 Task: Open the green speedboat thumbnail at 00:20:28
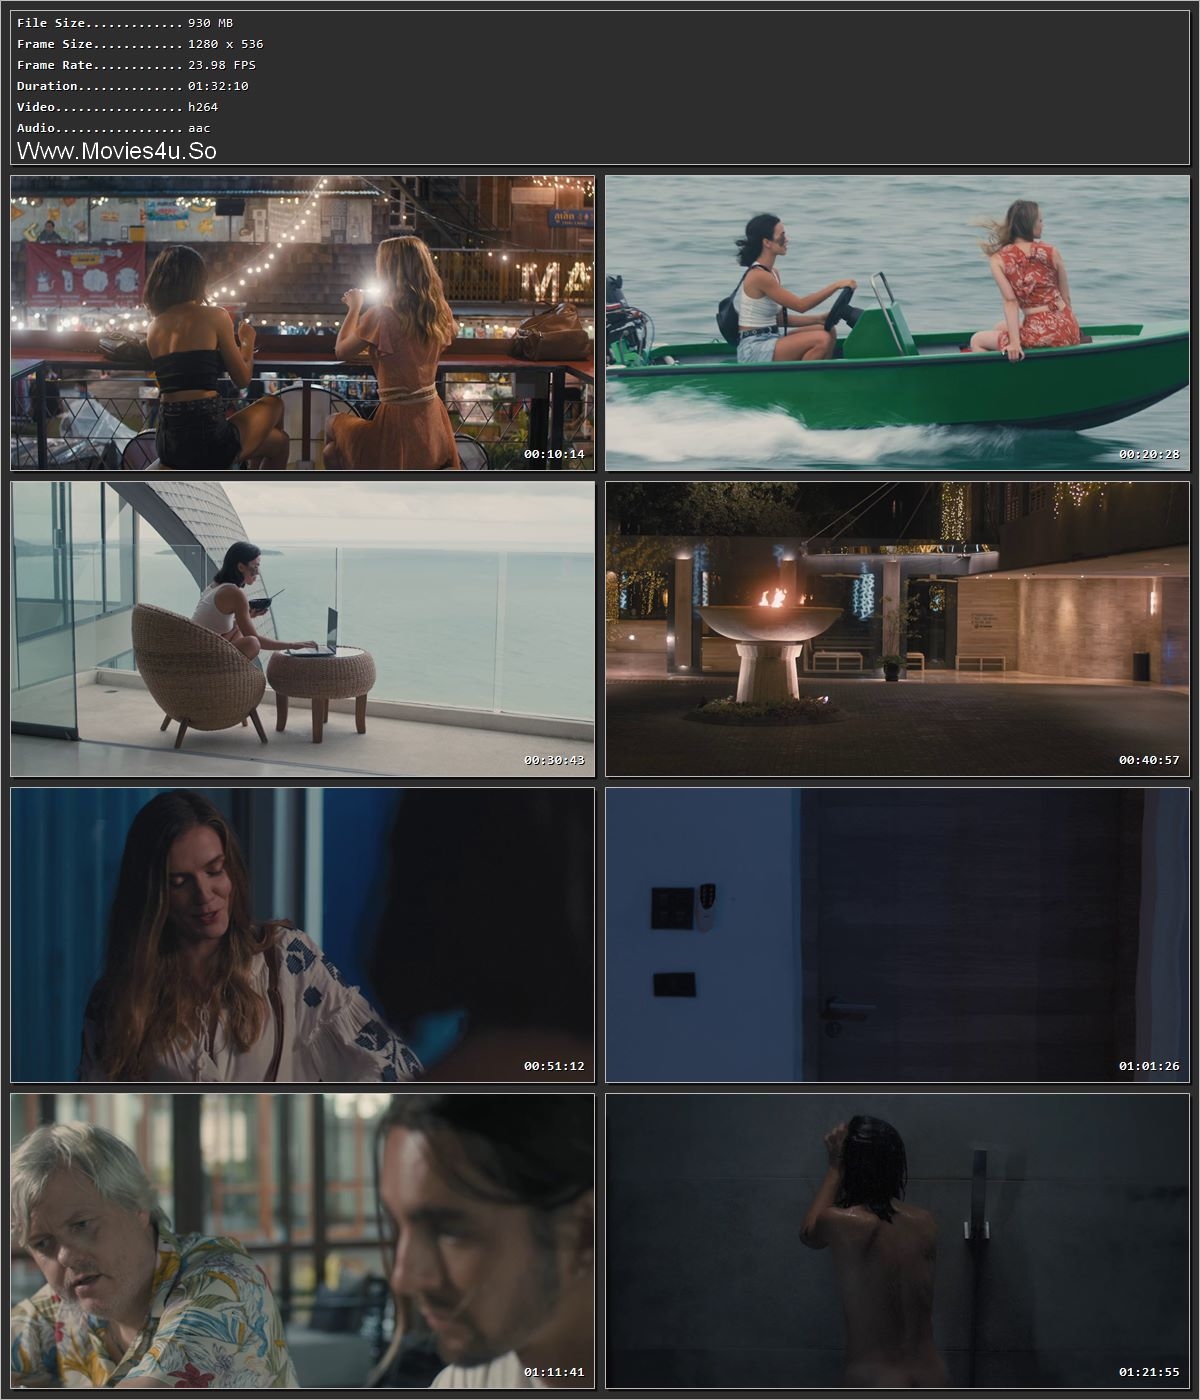click(x=895, y=320)
